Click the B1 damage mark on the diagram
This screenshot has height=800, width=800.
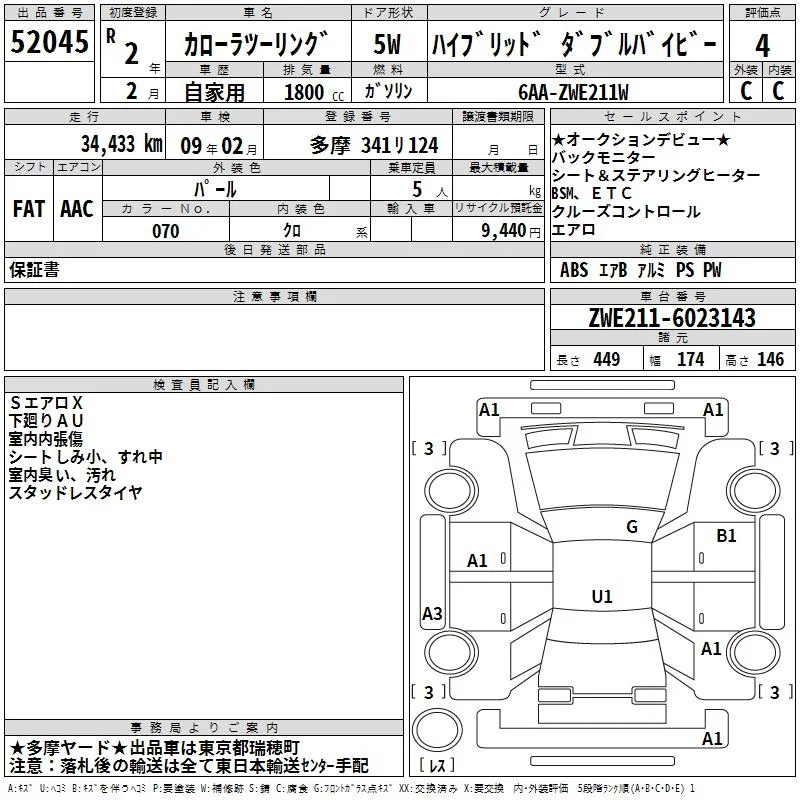[726, 536]
